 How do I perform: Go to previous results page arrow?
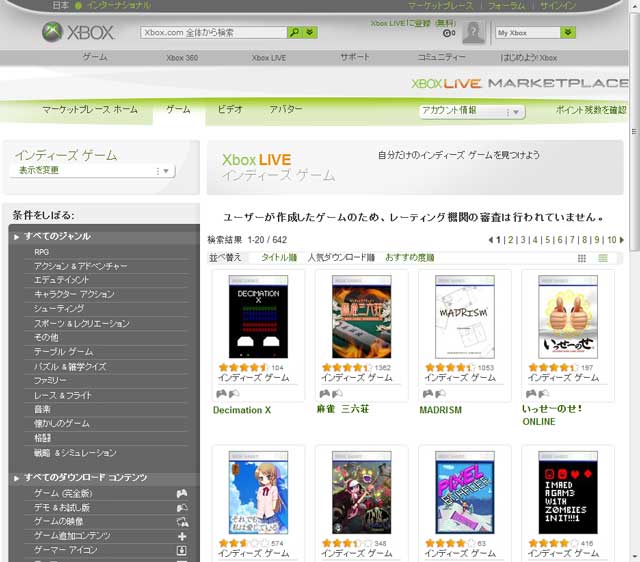click(491, 240)
